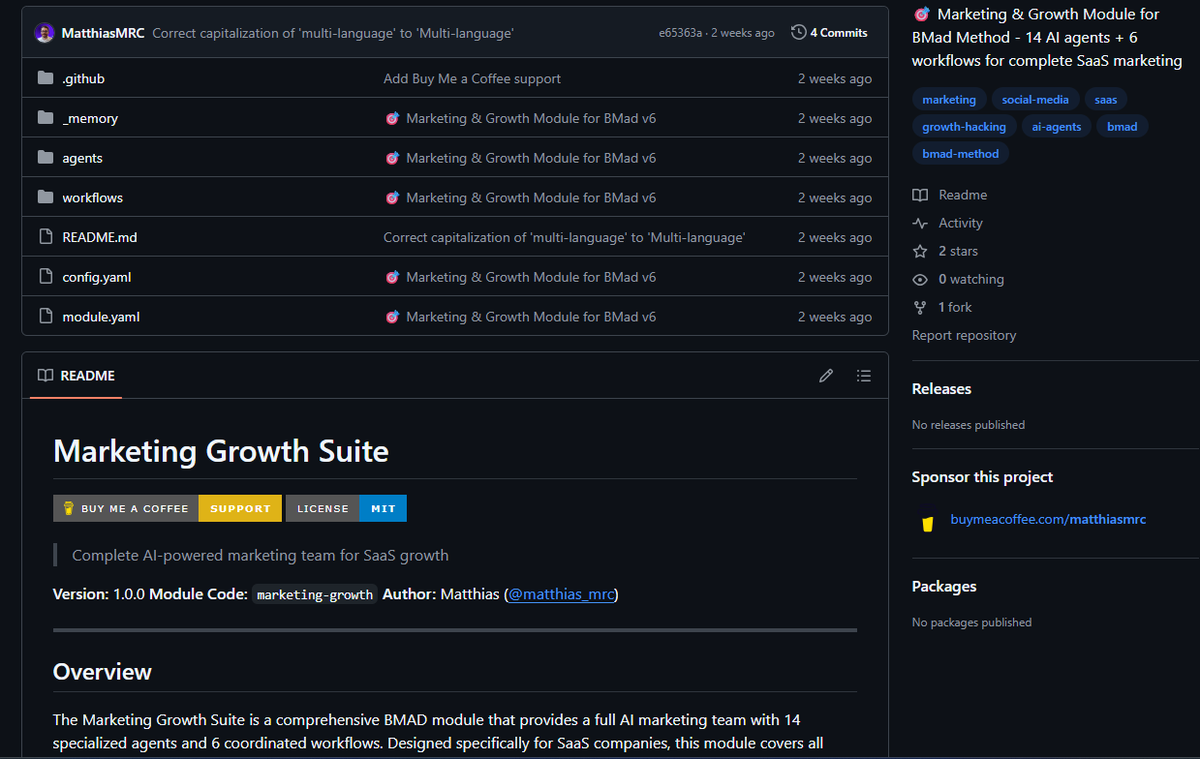Visit buymeacoffee.com/matthiasmrc sponsor link
This screenshot has height=759, width=1200.
click(1048, 519)
